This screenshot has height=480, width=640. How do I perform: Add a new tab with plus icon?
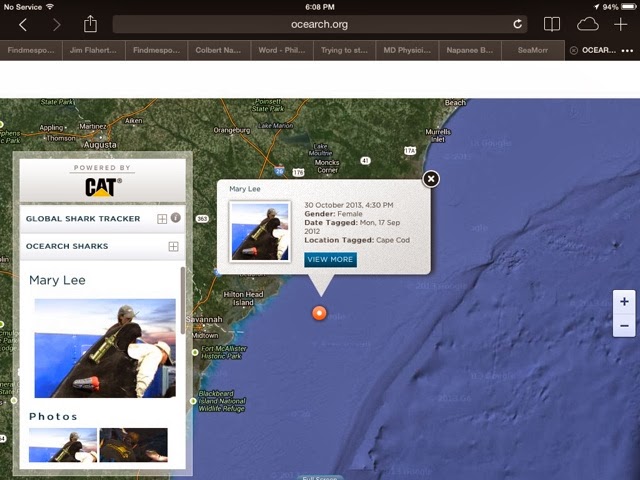(x=620, y=24)
